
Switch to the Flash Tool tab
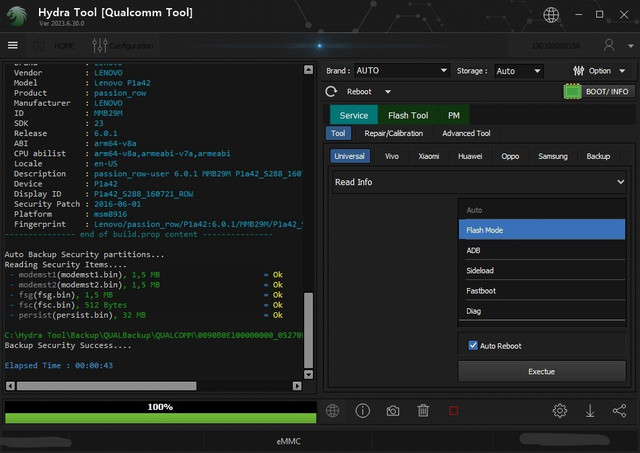(408, 115)
